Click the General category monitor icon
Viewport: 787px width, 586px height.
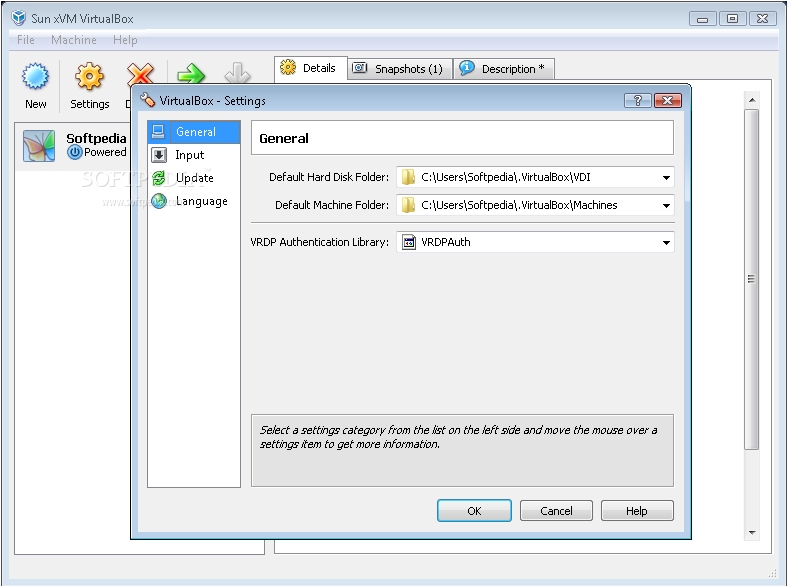pyautogui.click(x=158, y=131)
